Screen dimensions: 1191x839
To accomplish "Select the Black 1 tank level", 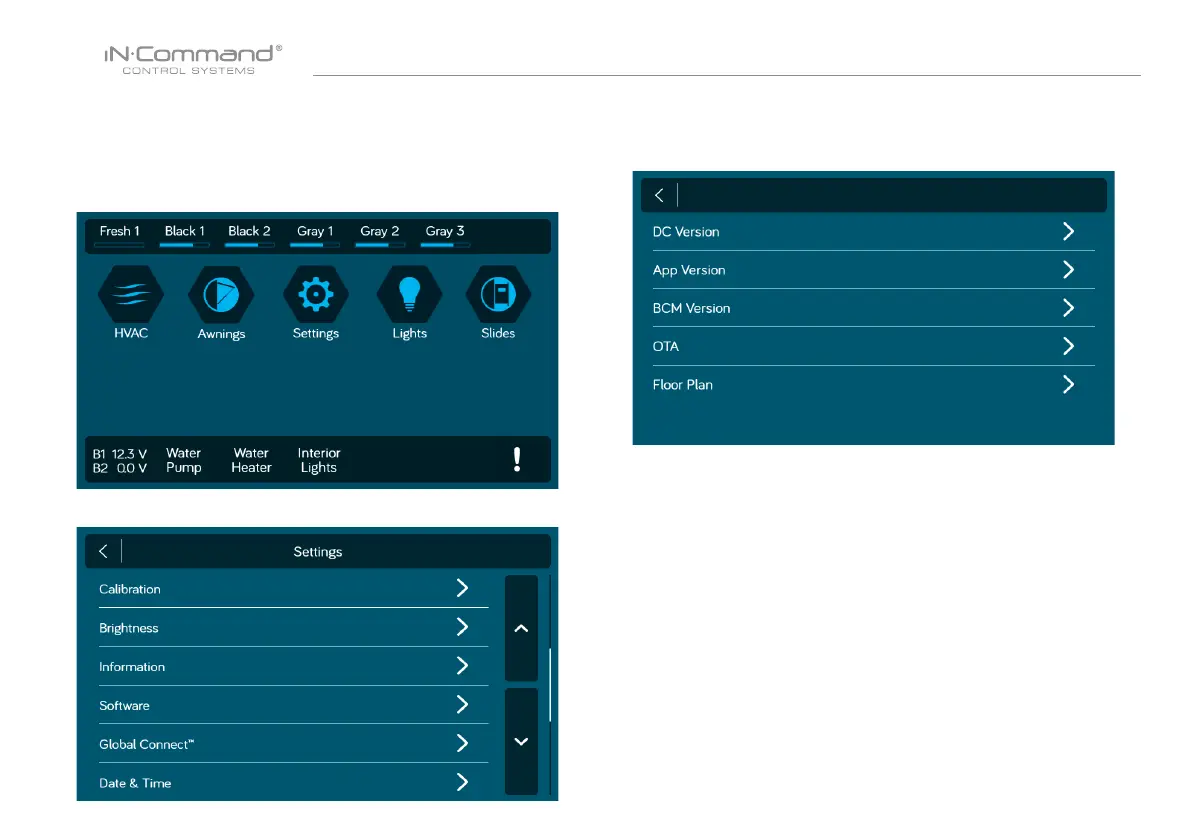I will 185,235.
